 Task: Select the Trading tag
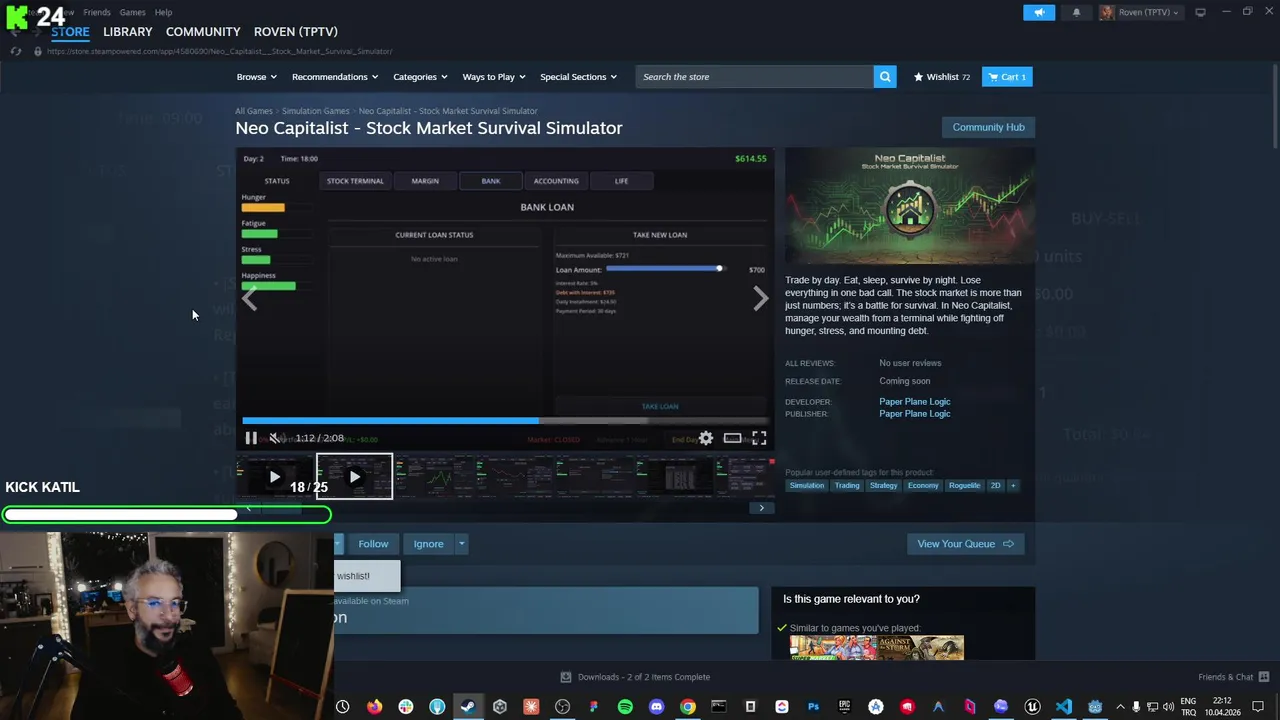847,486
